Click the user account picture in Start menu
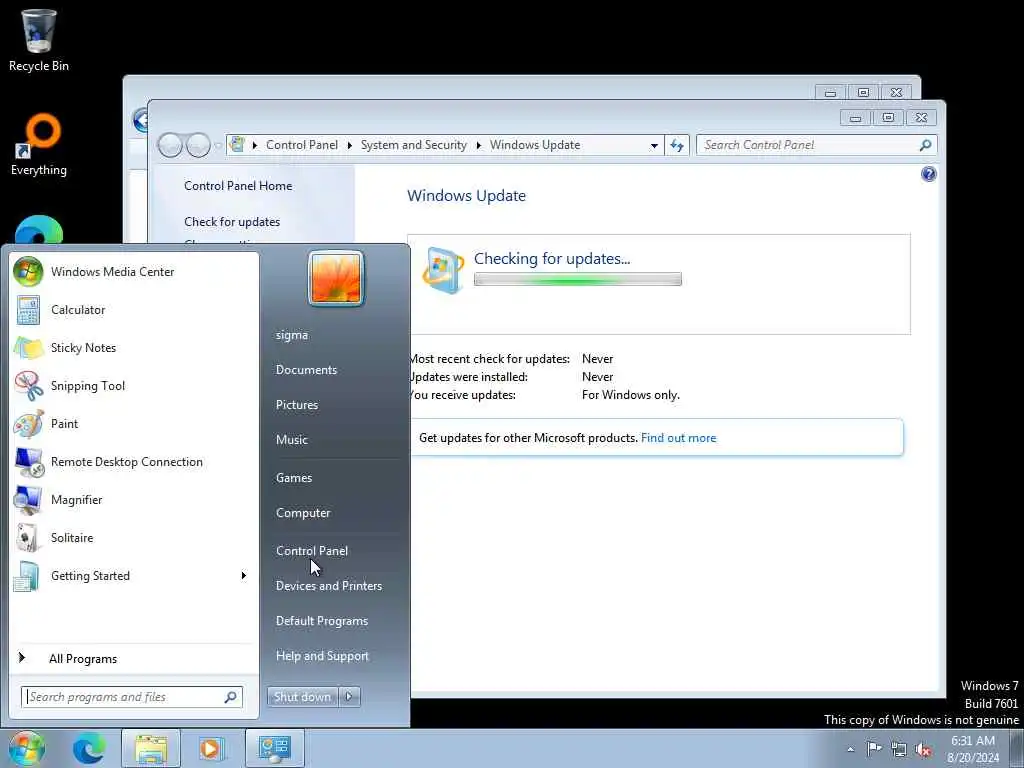 click(336, 279)
